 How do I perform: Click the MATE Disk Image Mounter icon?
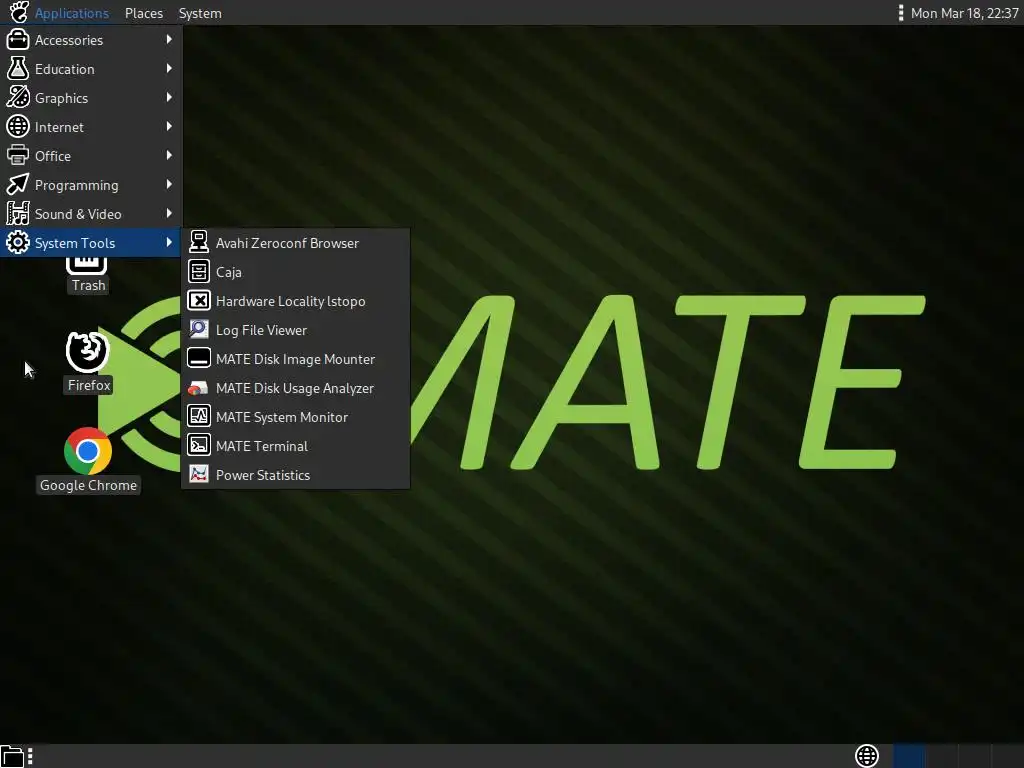tap(199, 359)
